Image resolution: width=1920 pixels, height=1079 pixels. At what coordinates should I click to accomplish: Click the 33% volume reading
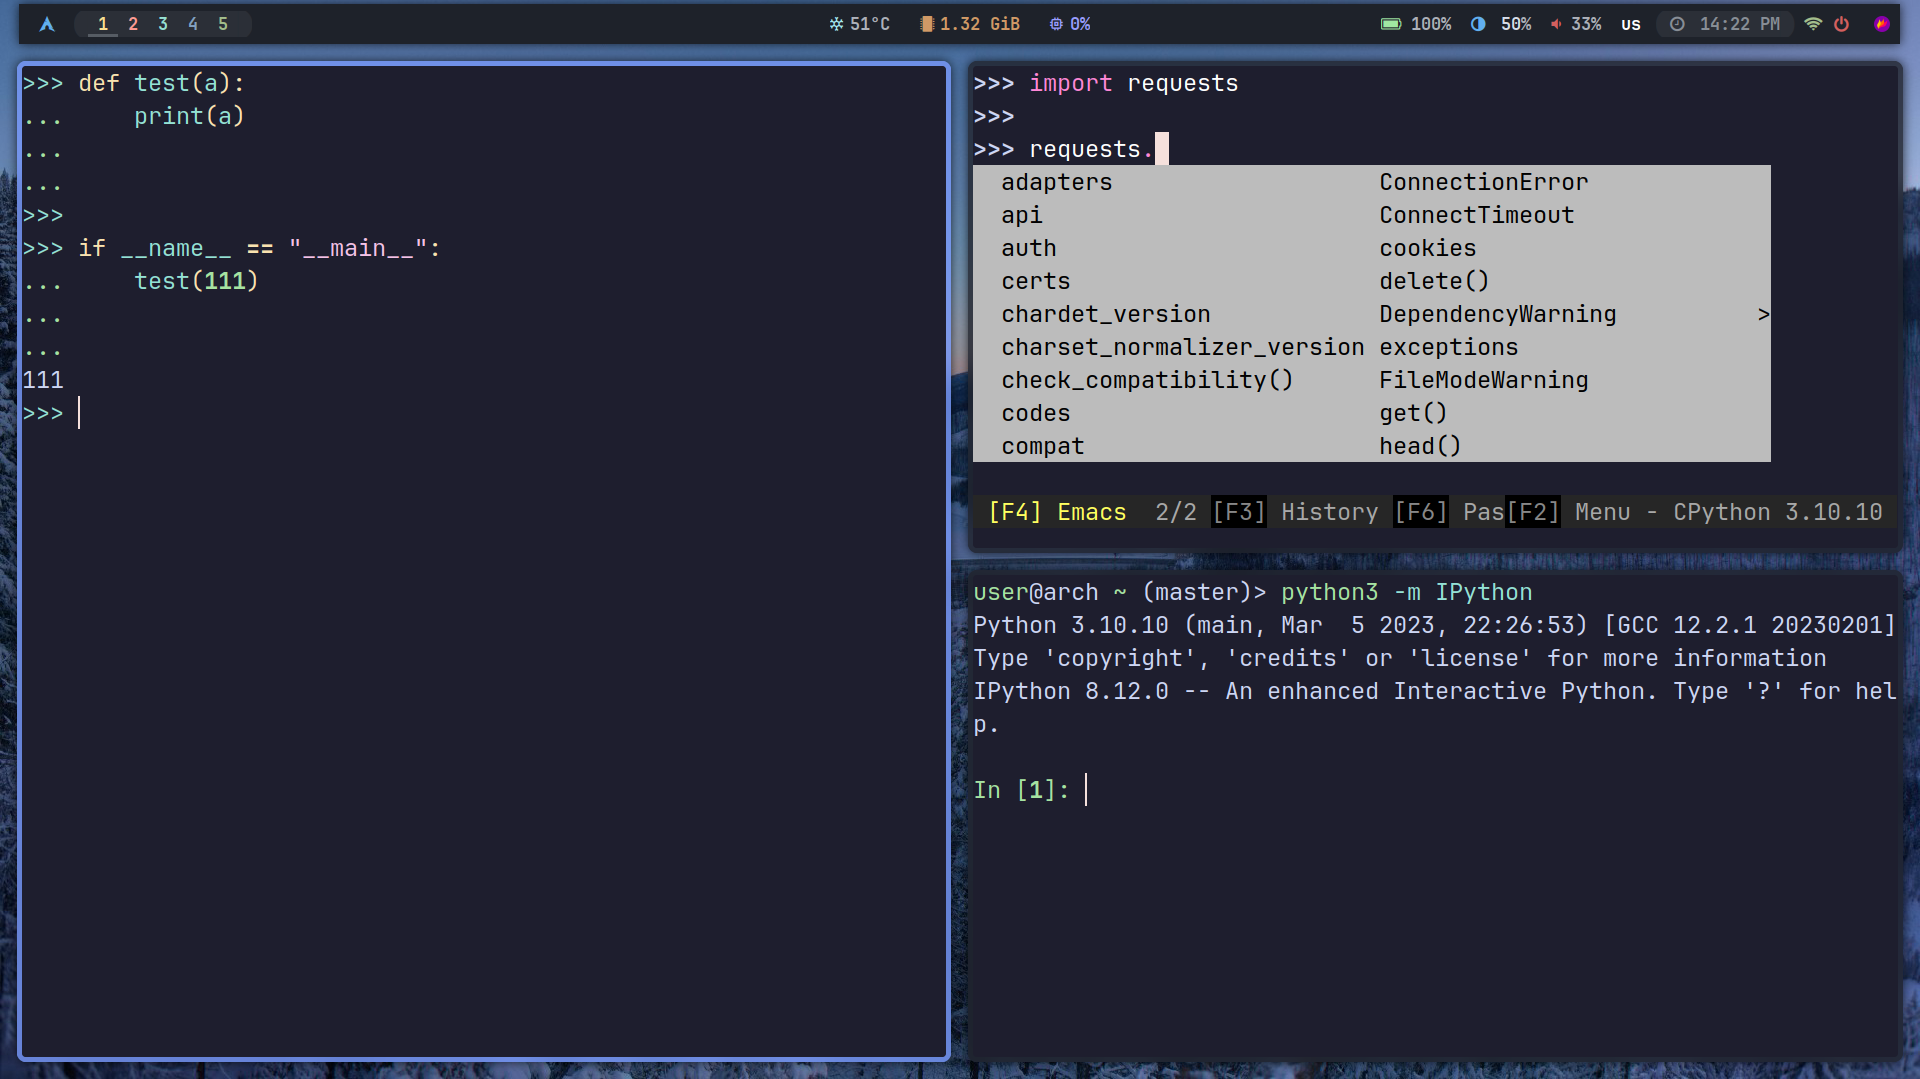pyautogui.click(x=1586, y=24)
